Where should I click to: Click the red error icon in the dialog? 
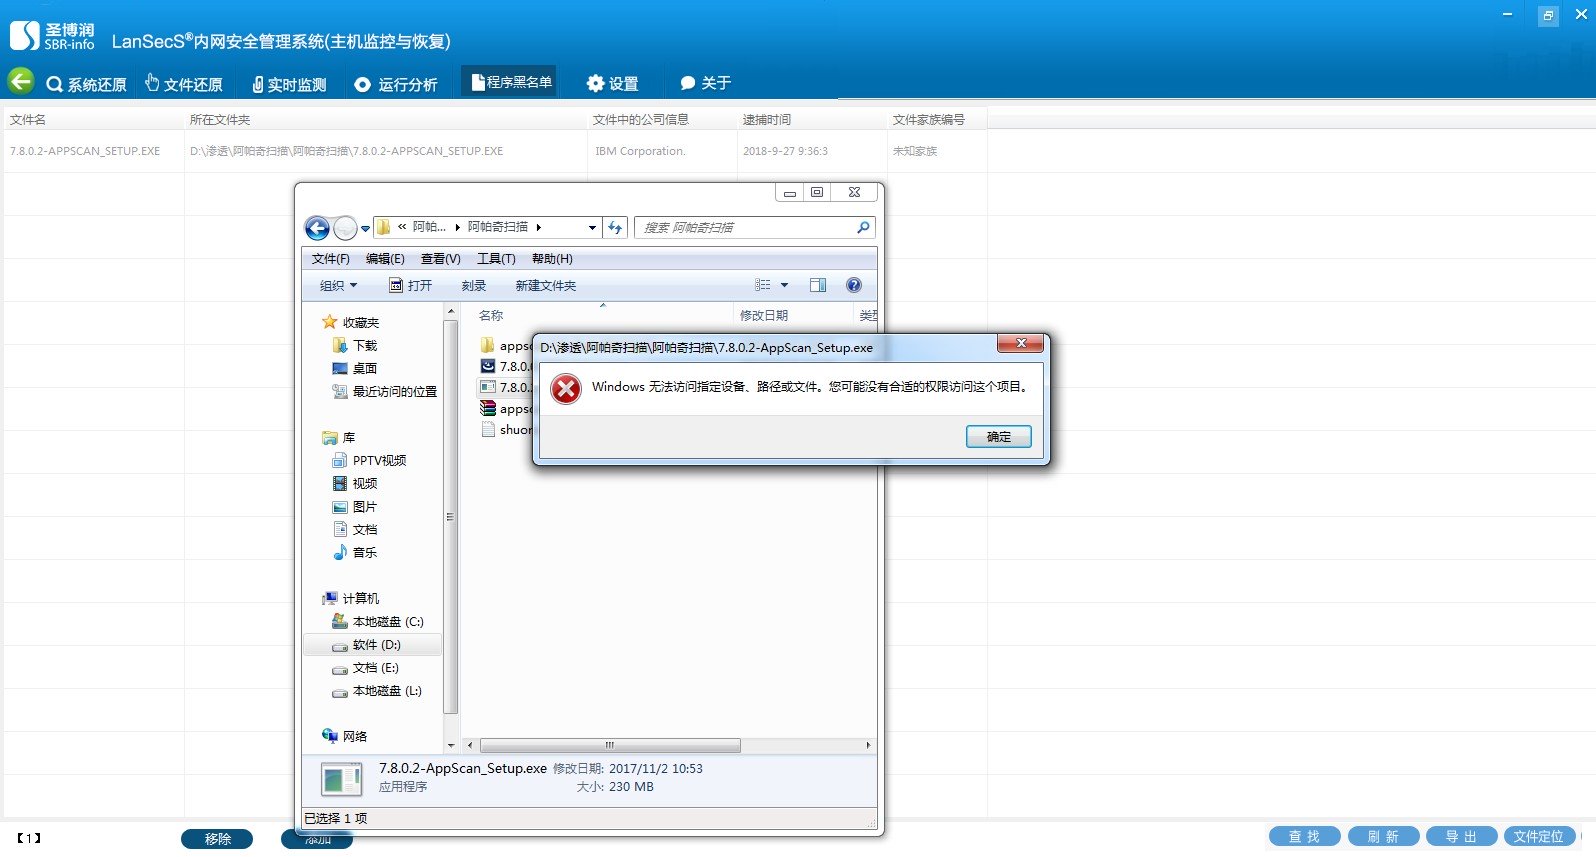tap(566, 389)
